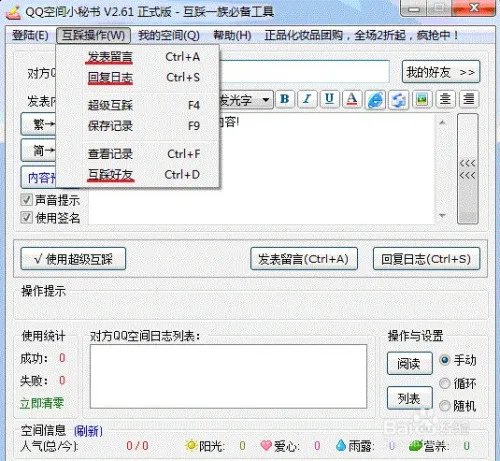Click the 立即清零 link

click(x=42, y=403)
